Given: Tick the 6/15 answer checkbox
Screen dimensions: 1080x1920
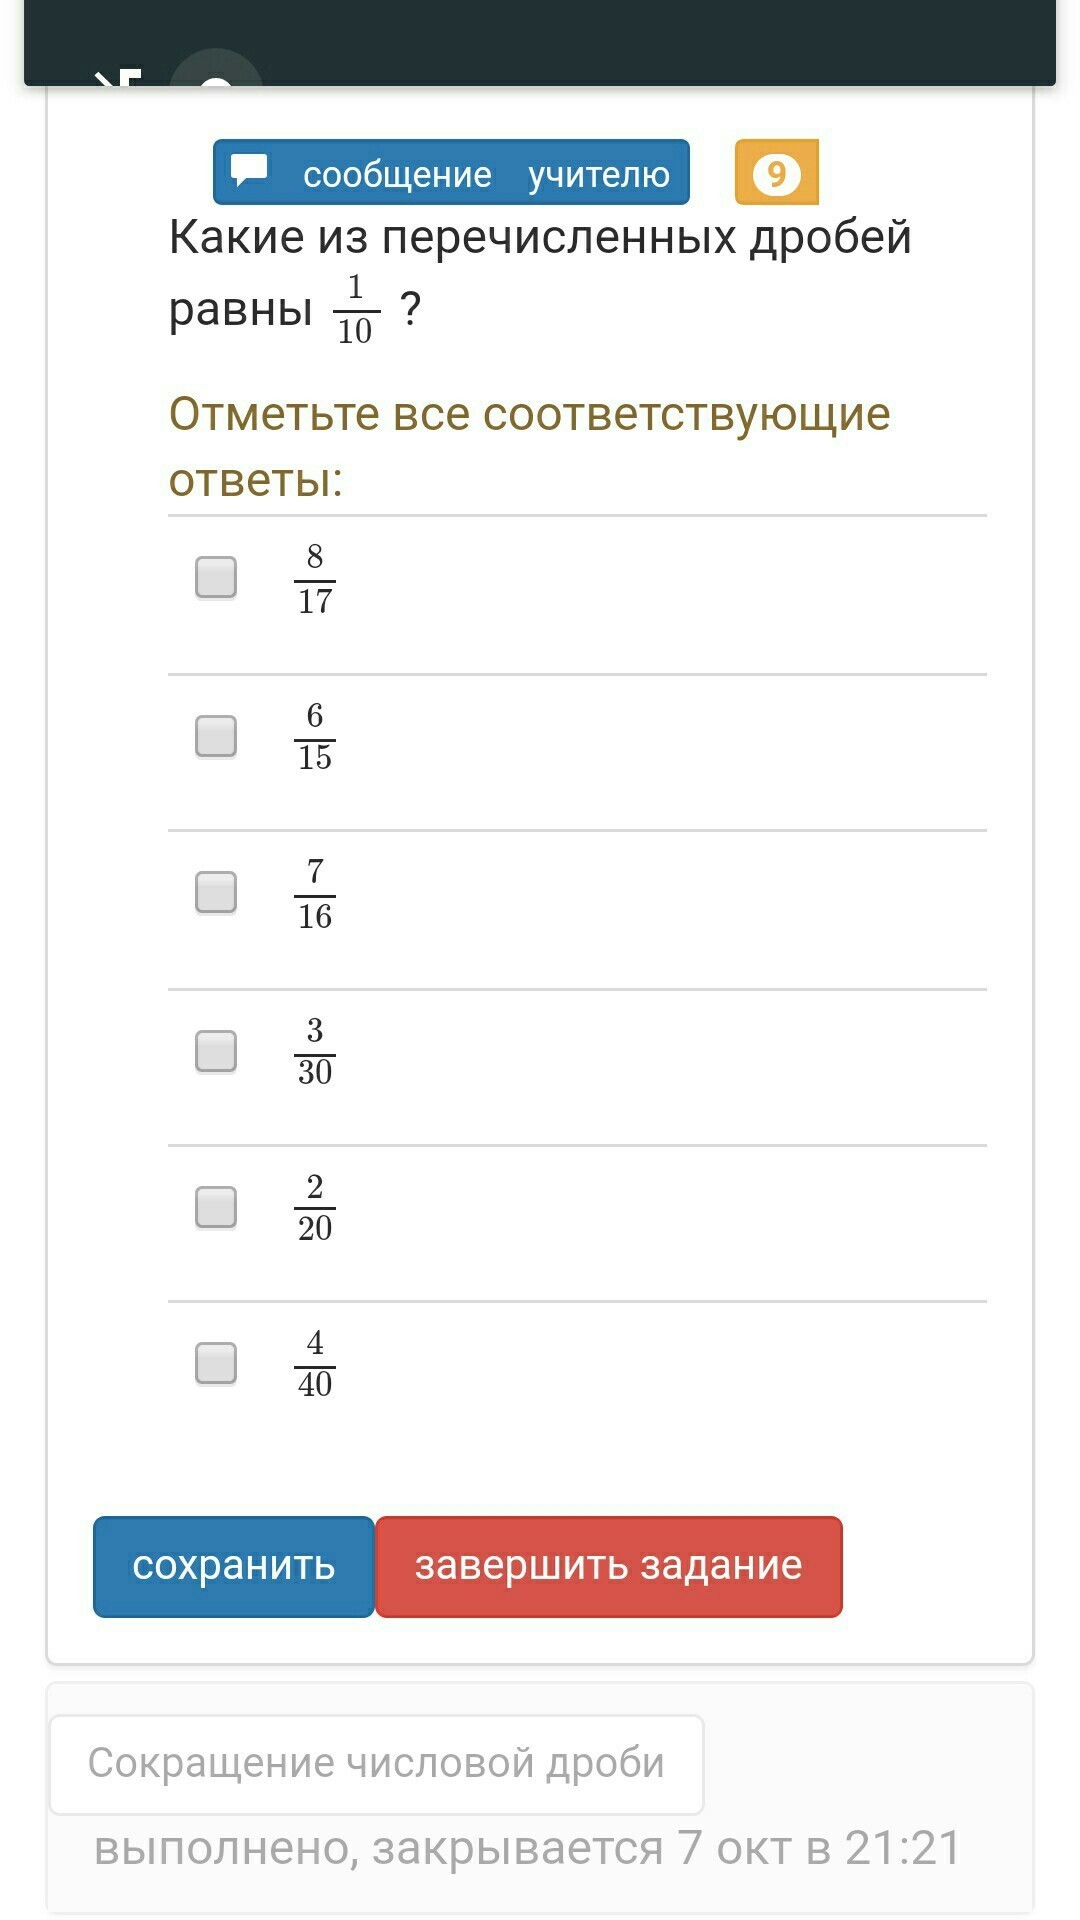Looking at the screenshot, I should click(216, 736).
